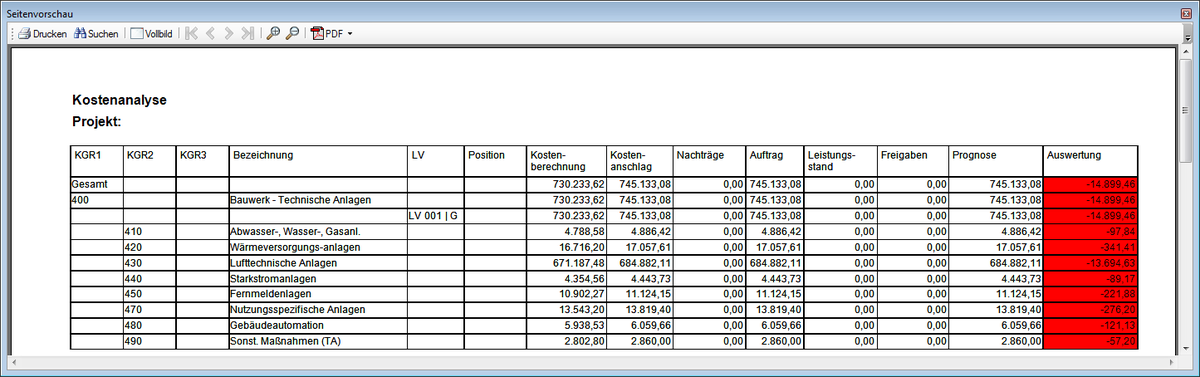1200x377 pixels.
Task: Click the Nutzungsspezifische Anlagen row
Action: [604, 310]
